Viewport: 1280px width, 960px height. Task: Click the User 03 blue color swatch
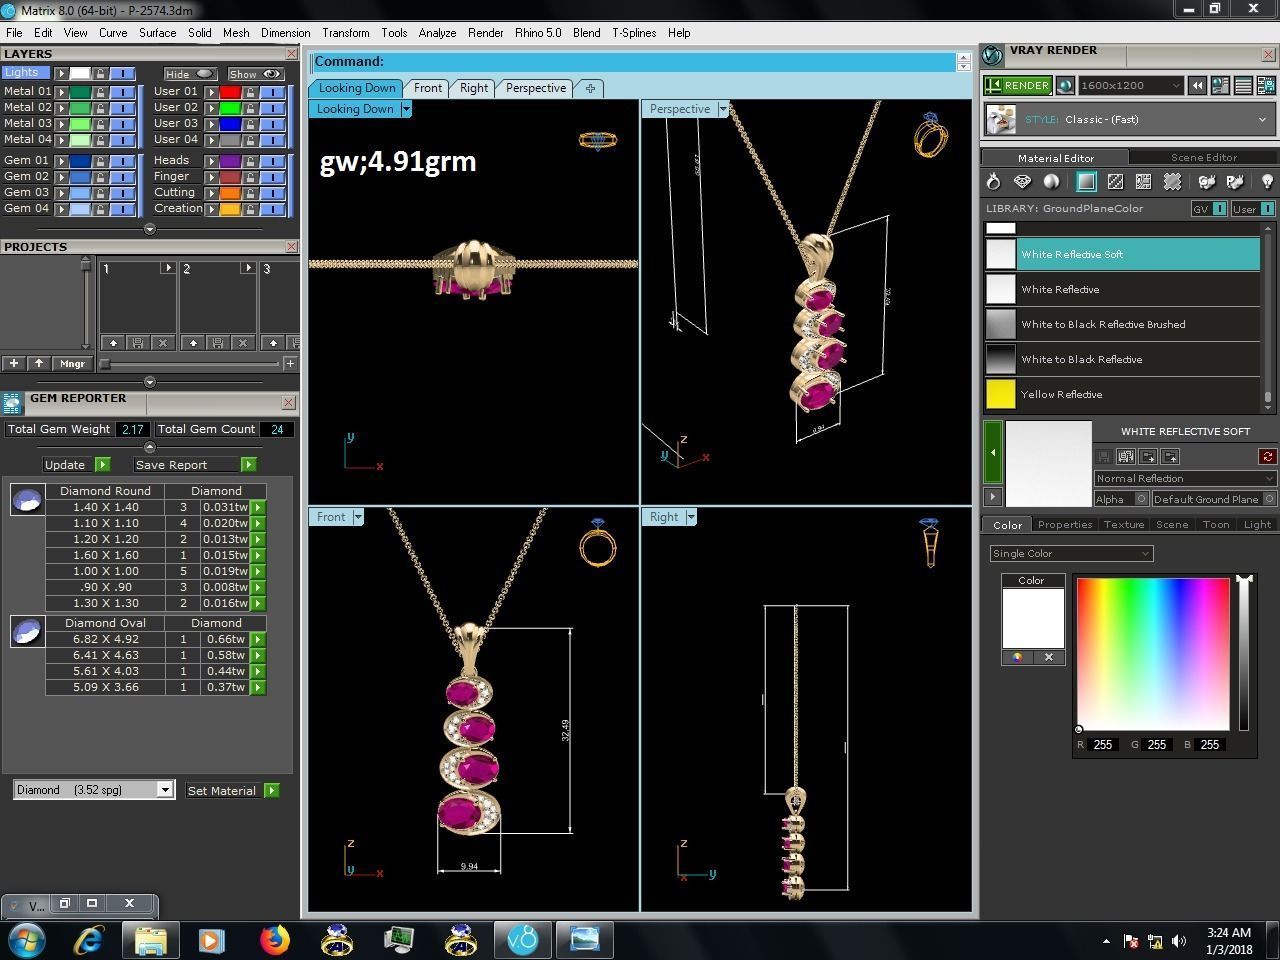[x=230, y=124]
